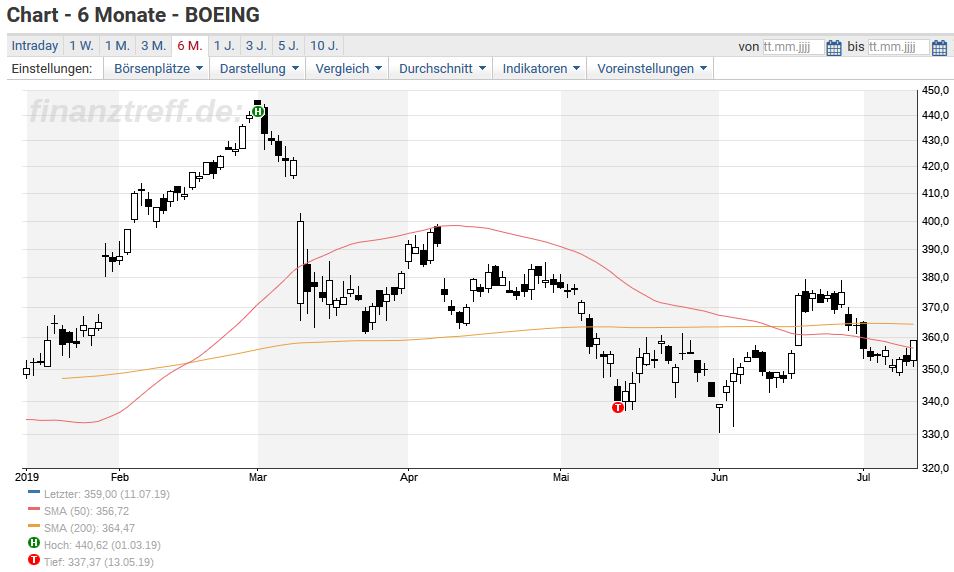Screen dimensions: 954x572
Task: Click the bis date input field
Action: pos(898,47)
